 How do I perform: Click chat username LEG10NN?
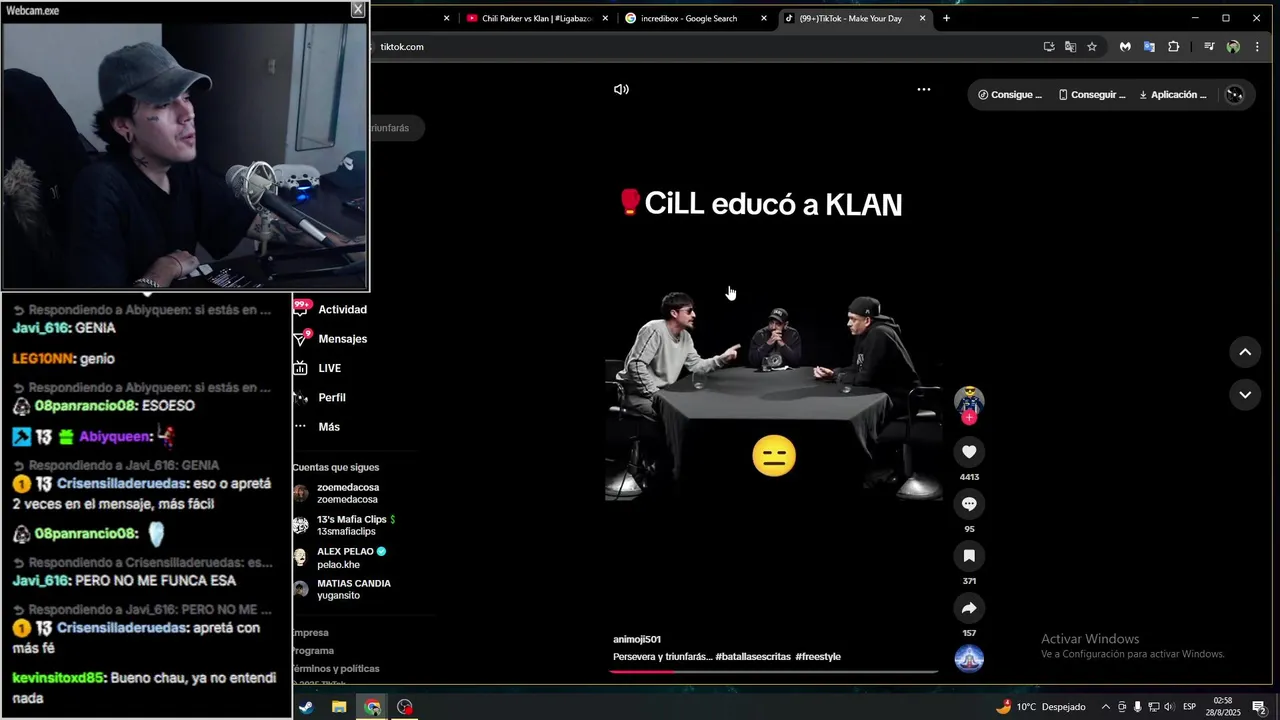tap(42, 359)
